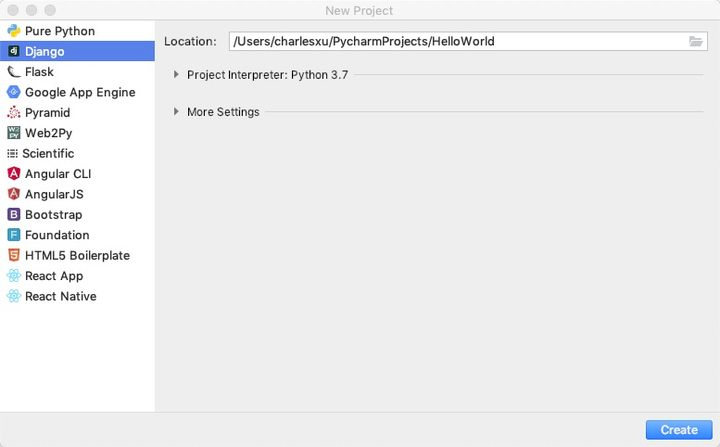Select Angular CLI label
This screenshot has height=447, width=720.
[58, 174]
